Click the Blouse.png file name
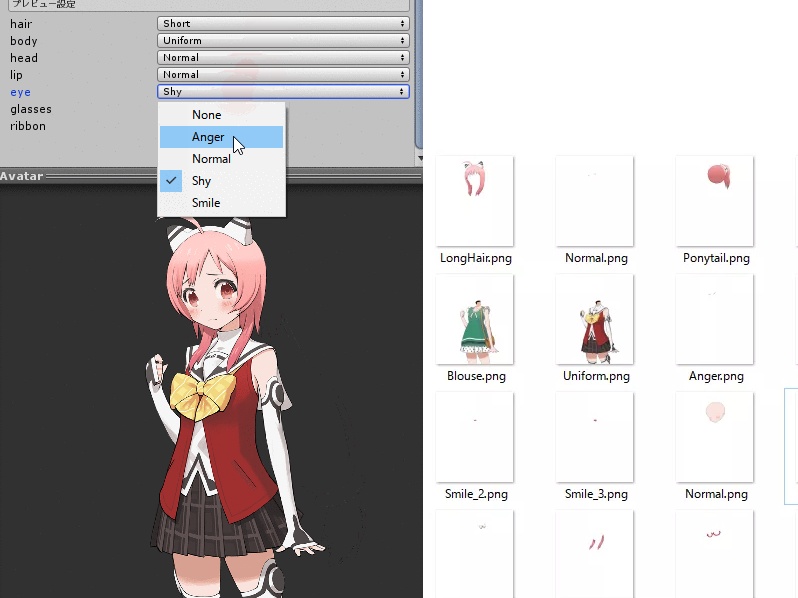The height and width of the screenshot is (598, 798). click(x=476, y=376)
